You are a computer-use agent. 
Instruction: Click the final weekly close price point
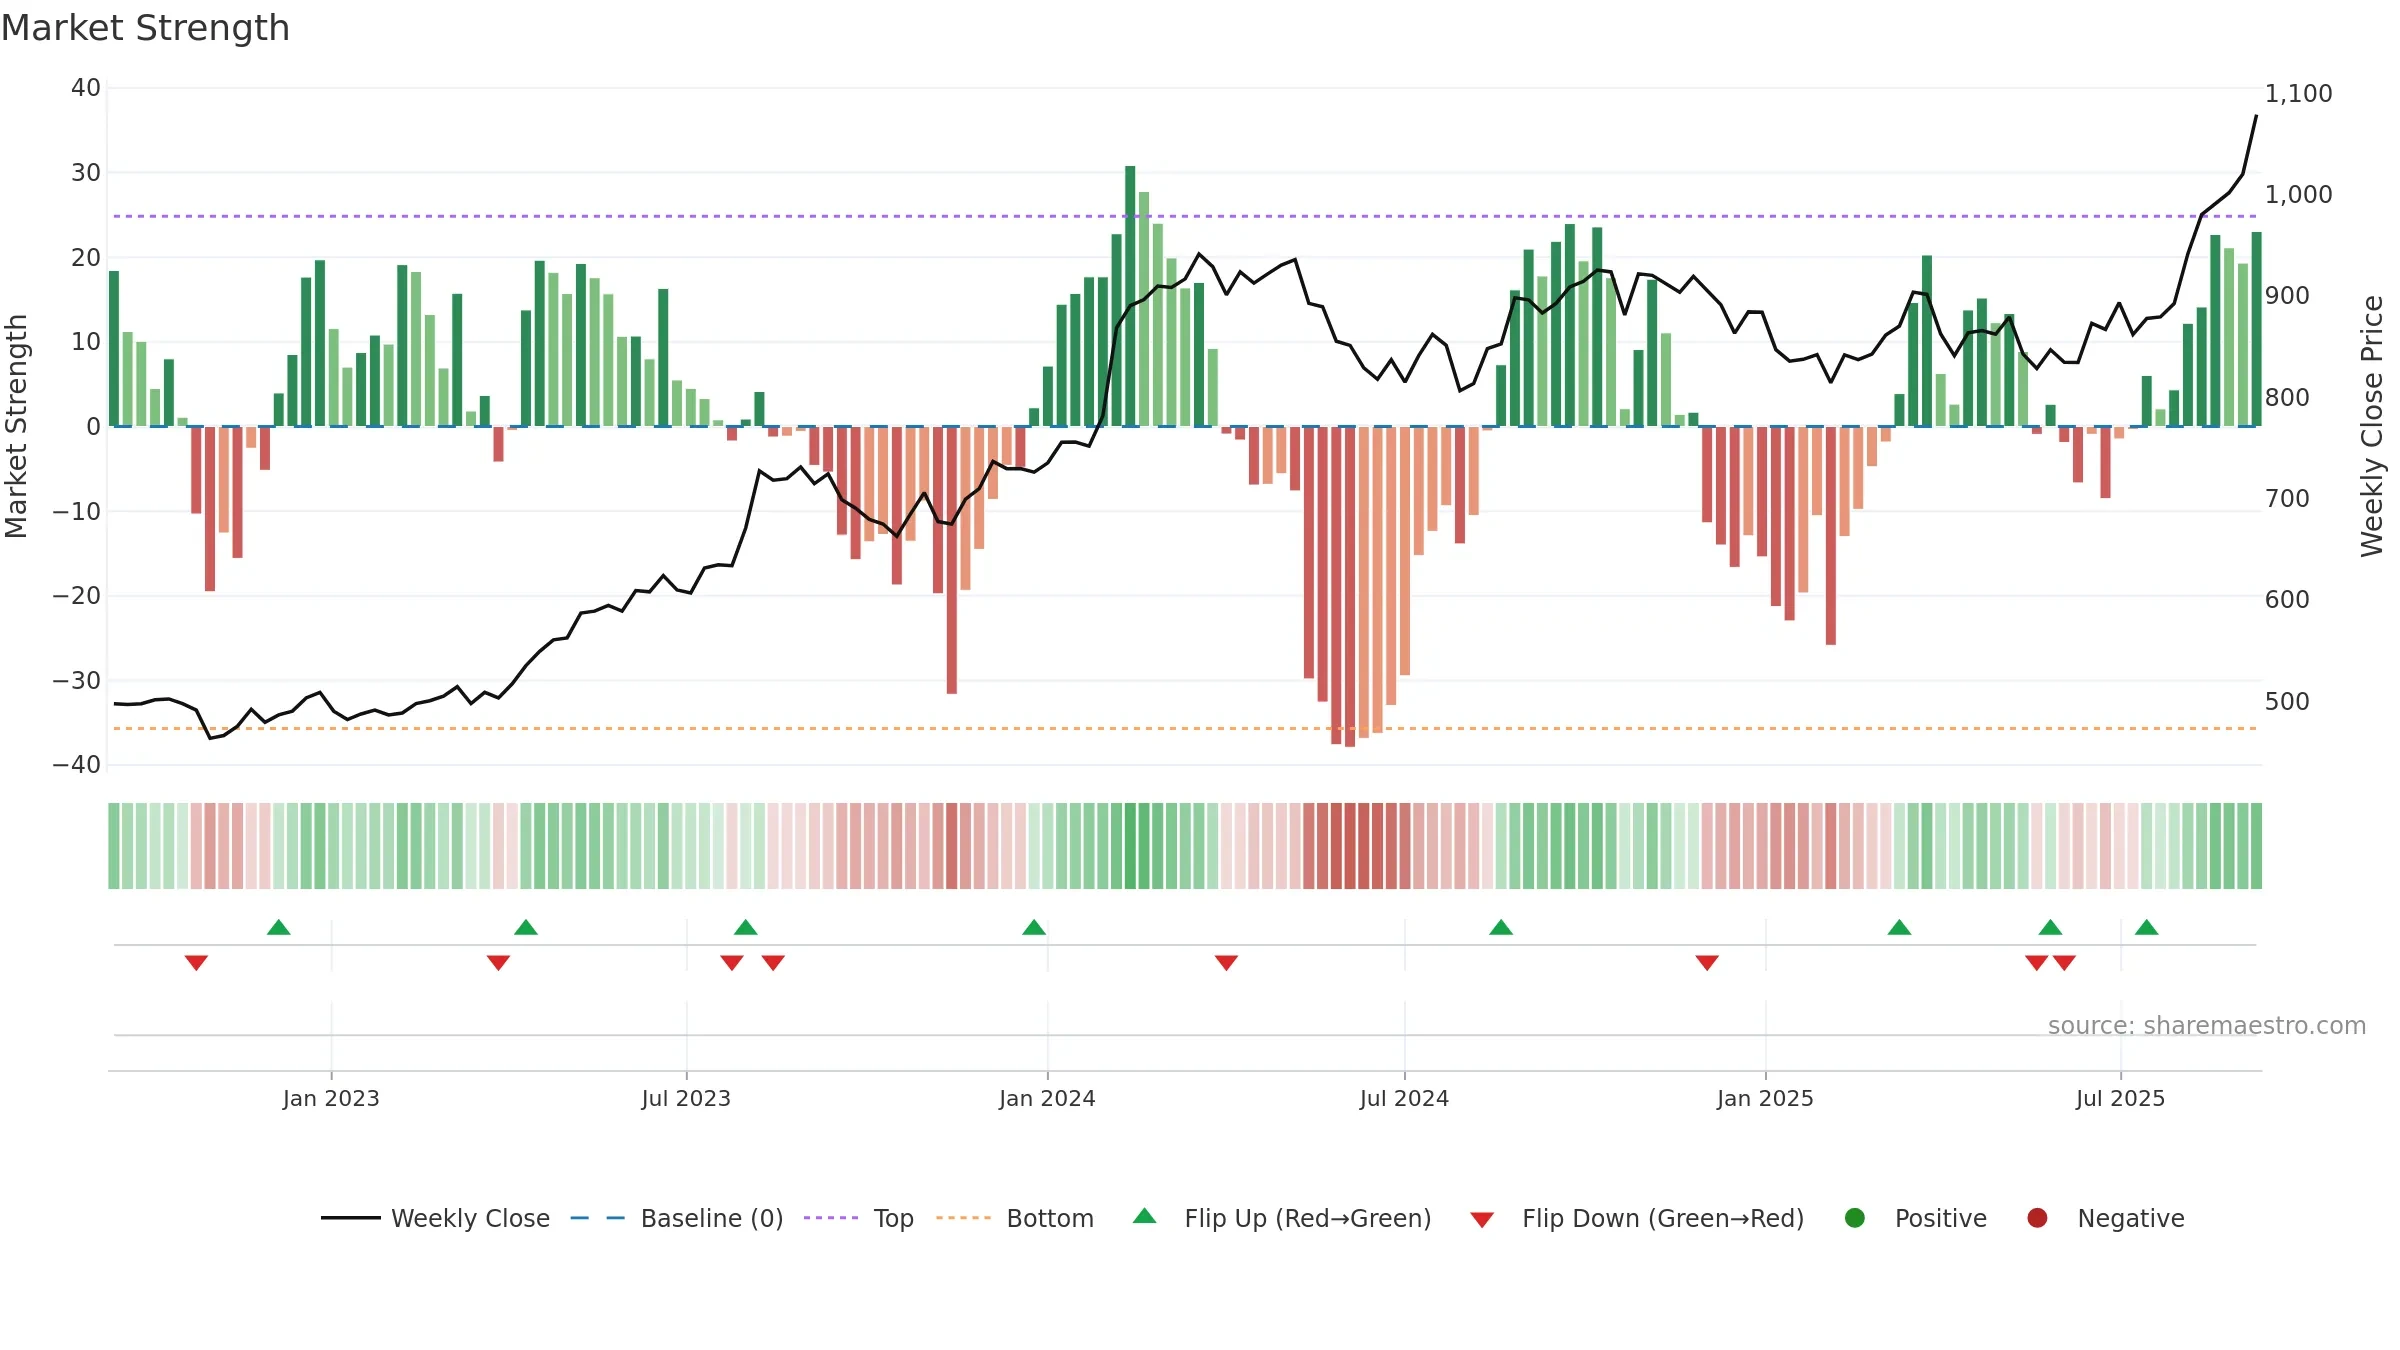pyautogui.click(x=2256, y=116)
